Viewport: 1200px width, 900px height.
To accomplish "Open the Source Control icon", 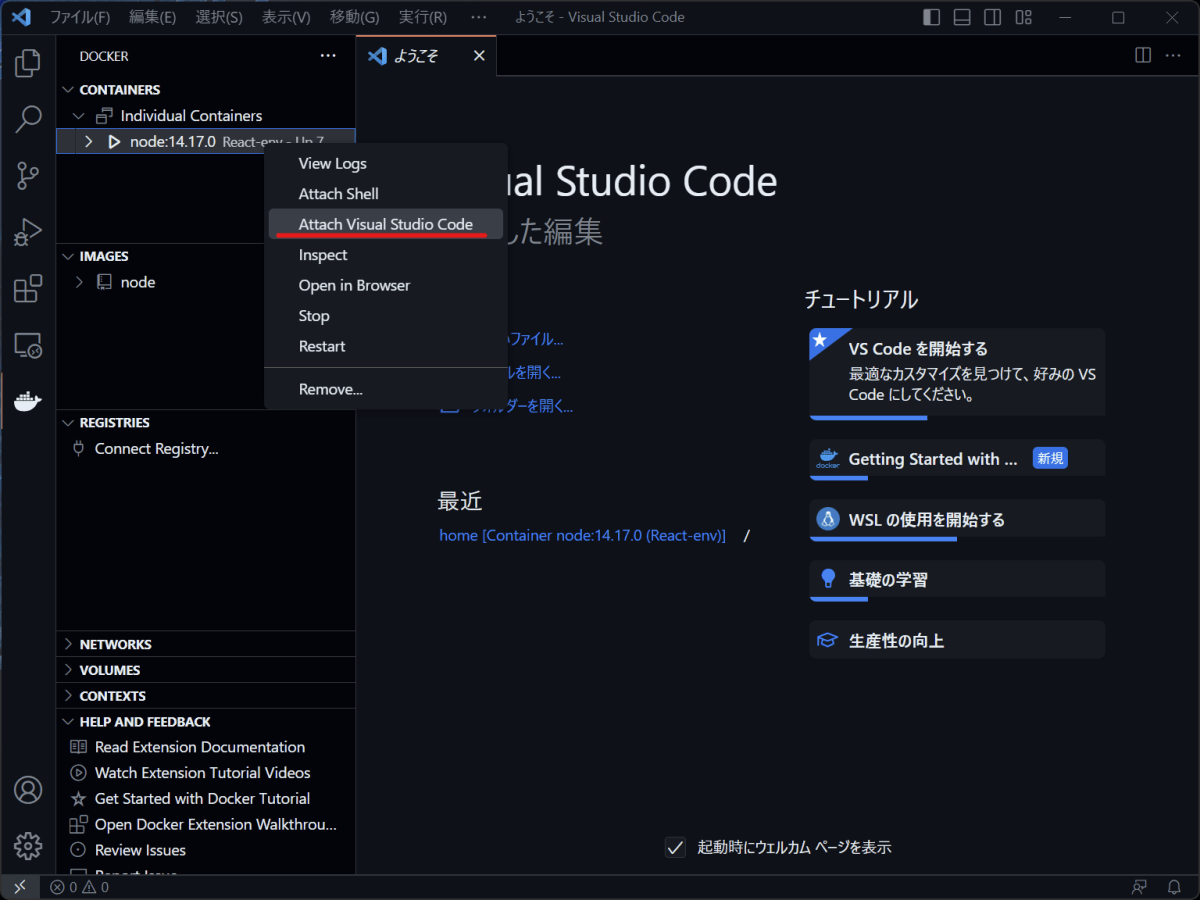I will (28, 176).
